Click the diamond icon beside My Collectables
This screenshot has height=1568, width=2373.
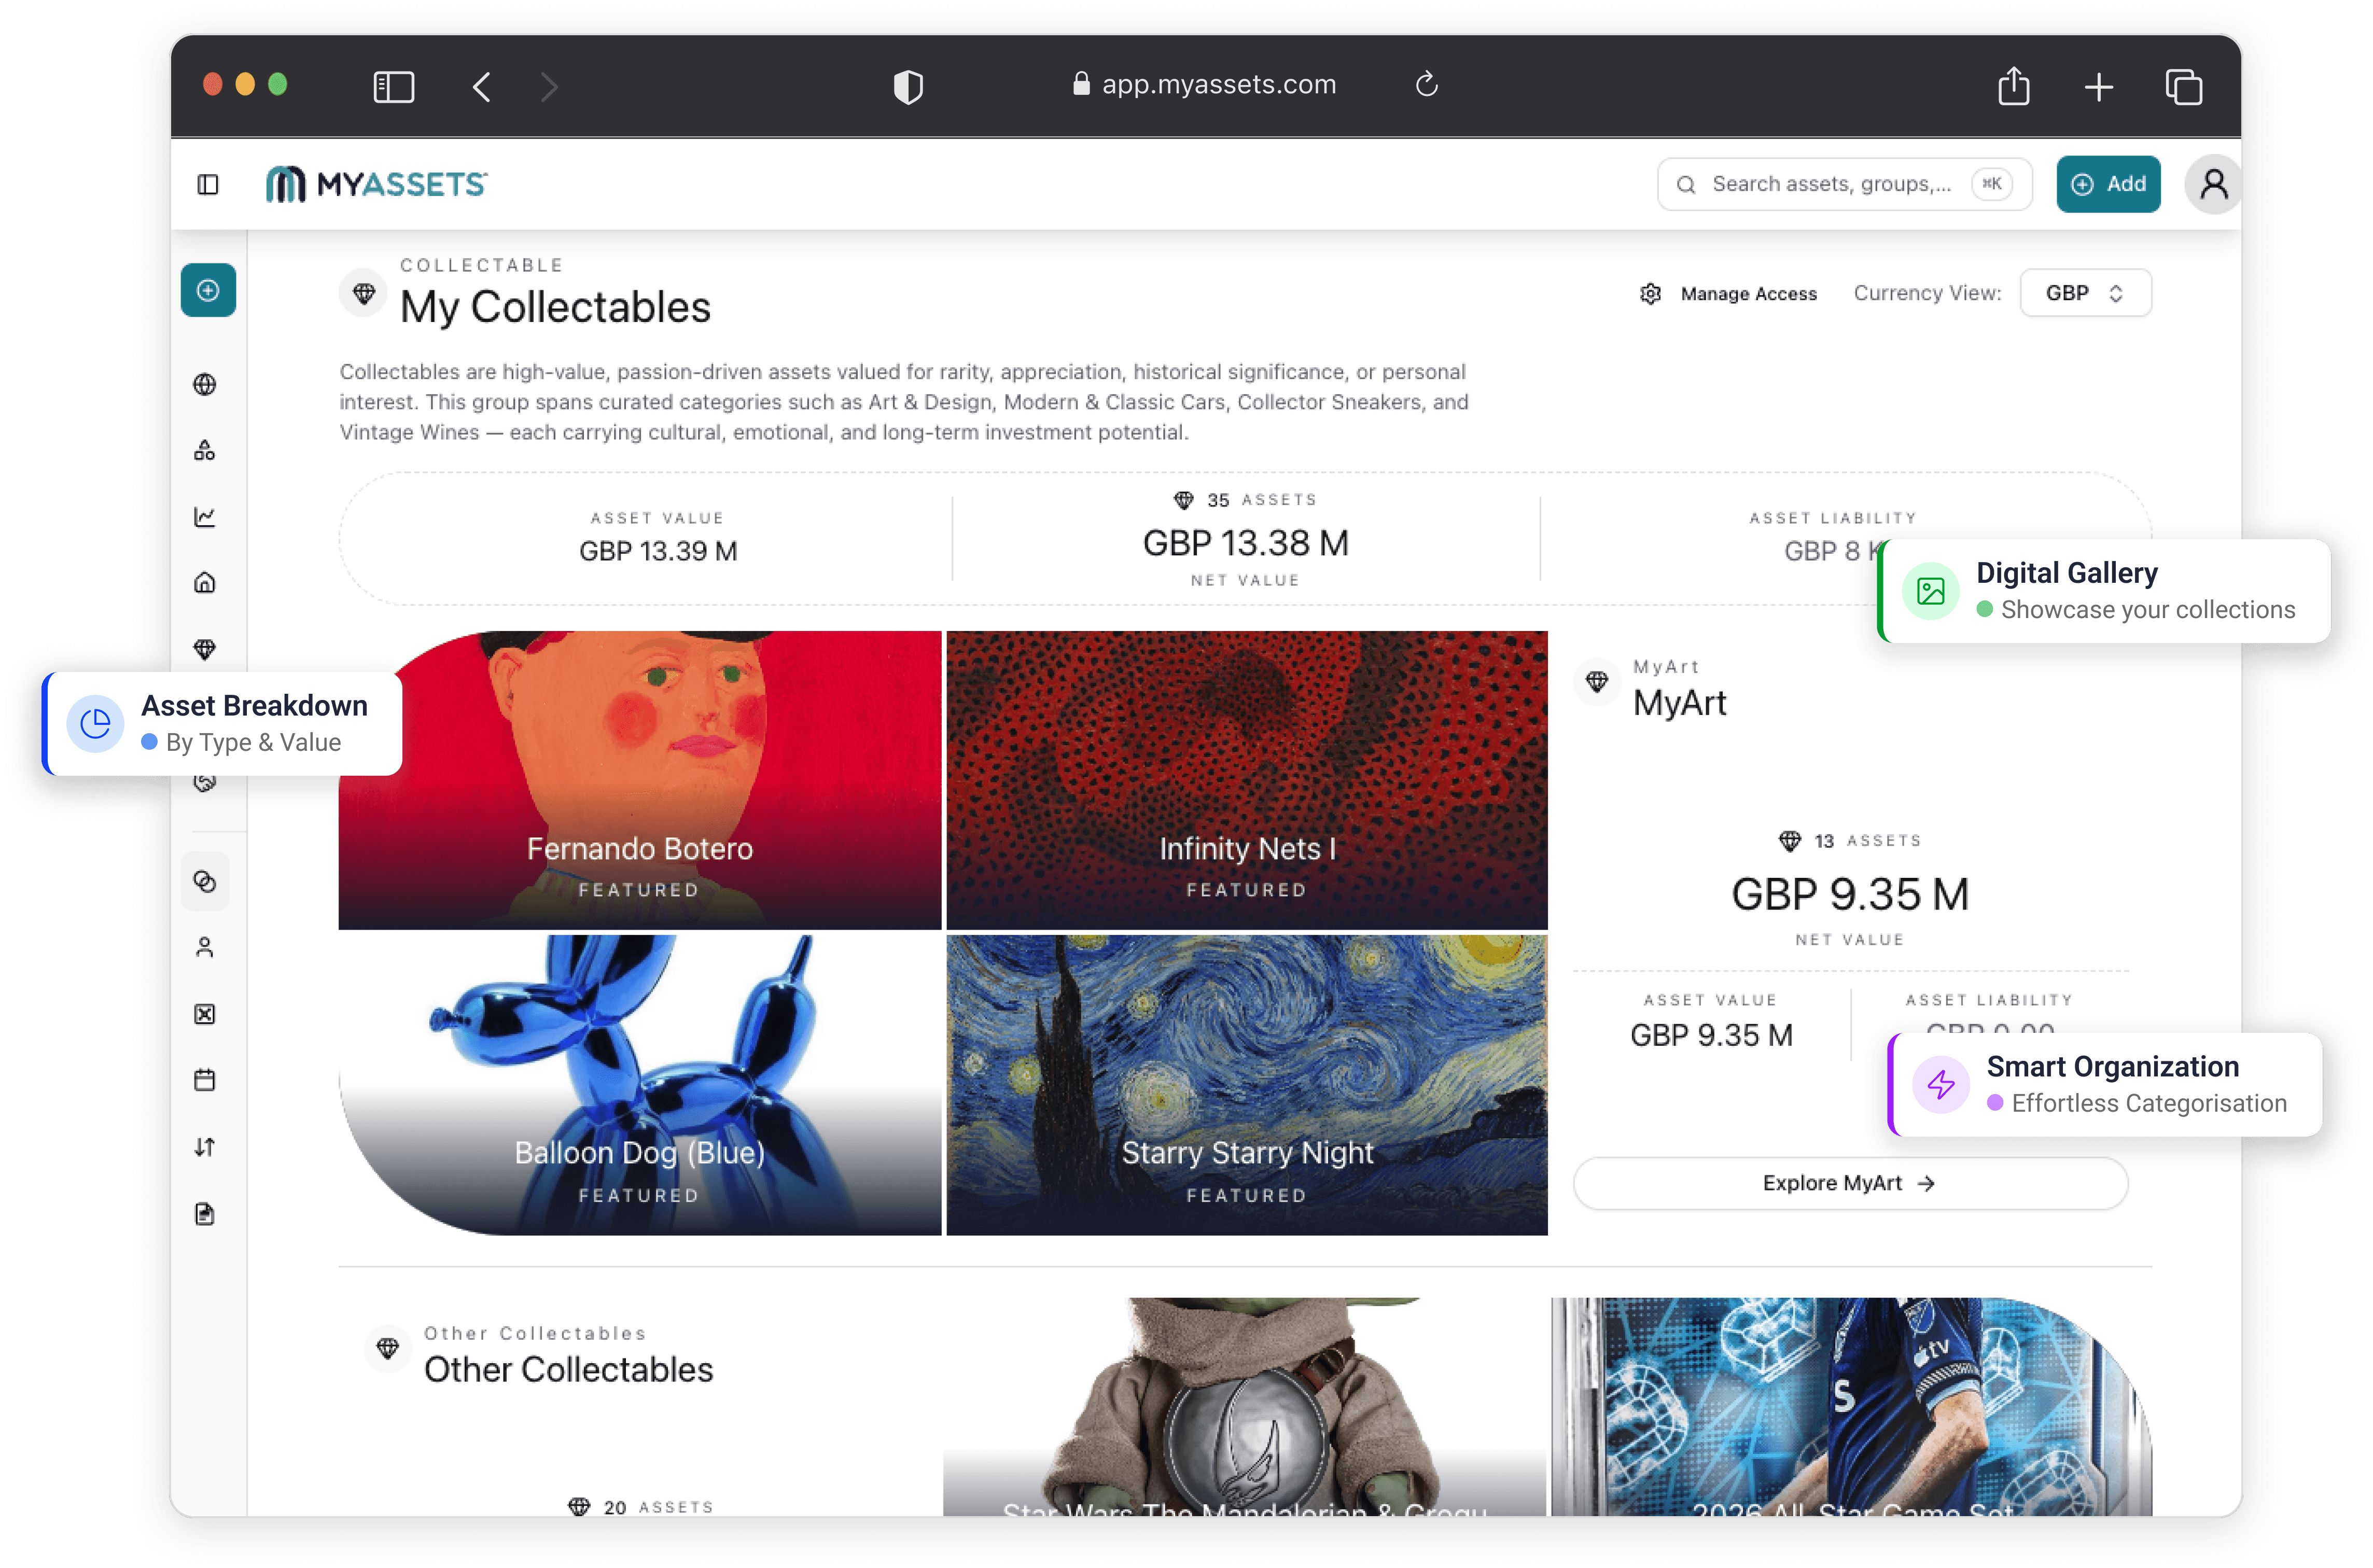click(364, 293)
